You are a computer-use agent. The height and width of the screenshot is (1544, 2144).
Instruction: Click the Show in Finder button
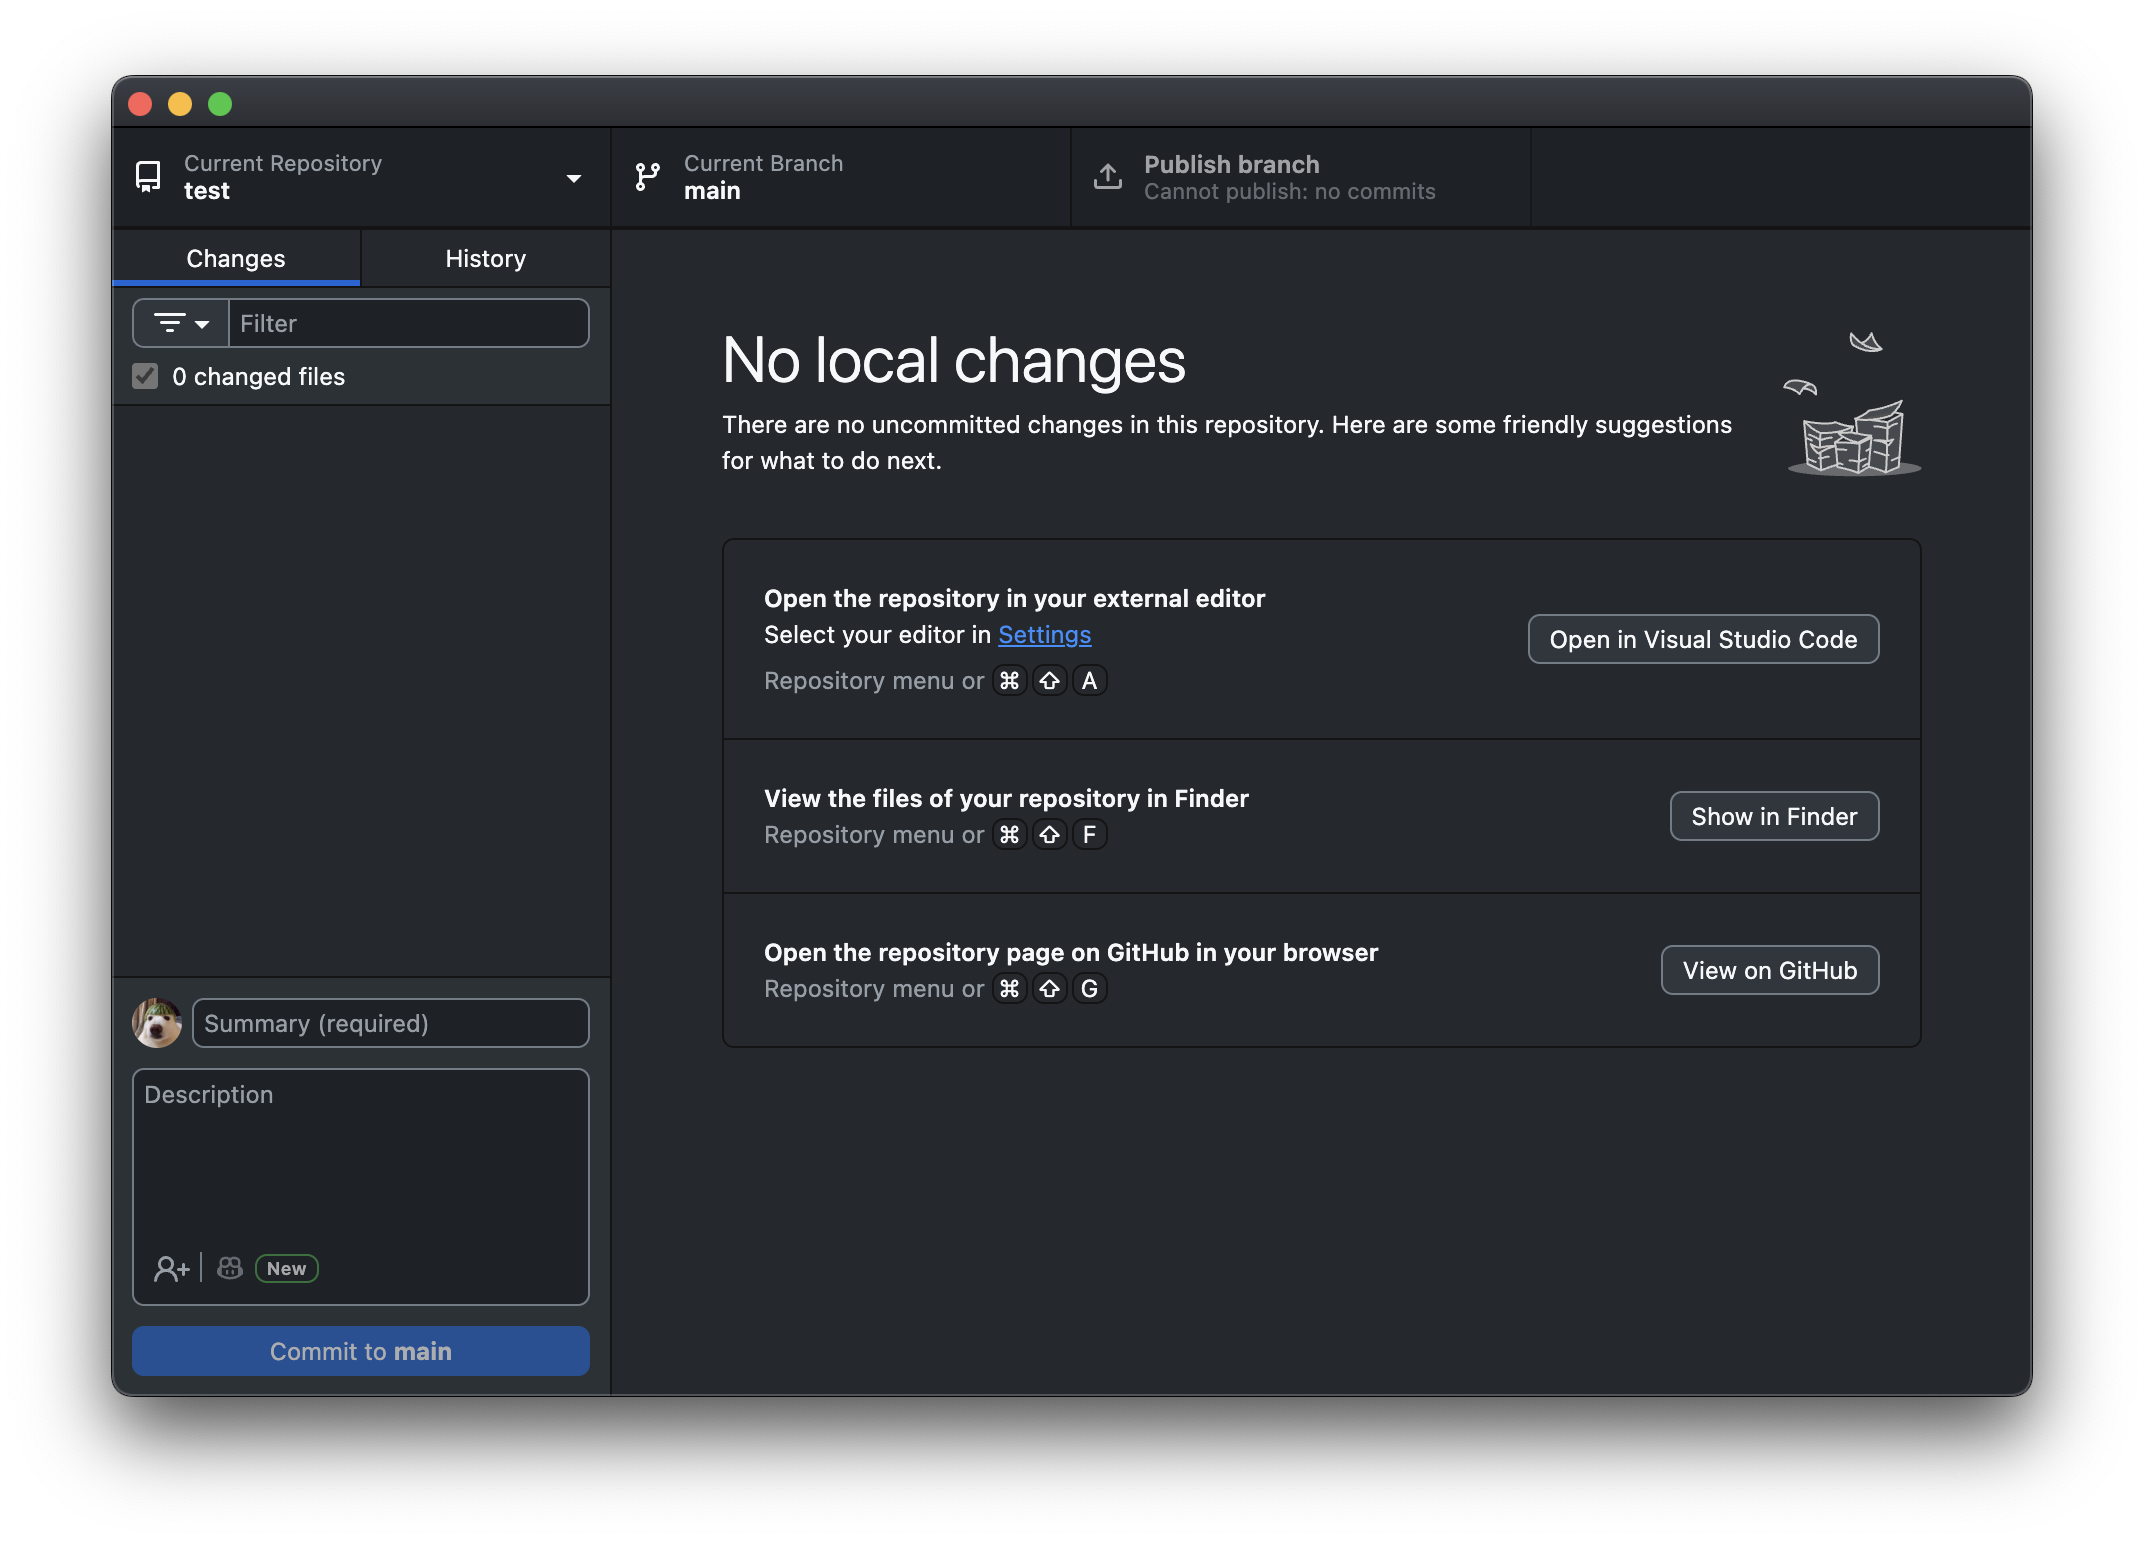tap(1773, 817)
